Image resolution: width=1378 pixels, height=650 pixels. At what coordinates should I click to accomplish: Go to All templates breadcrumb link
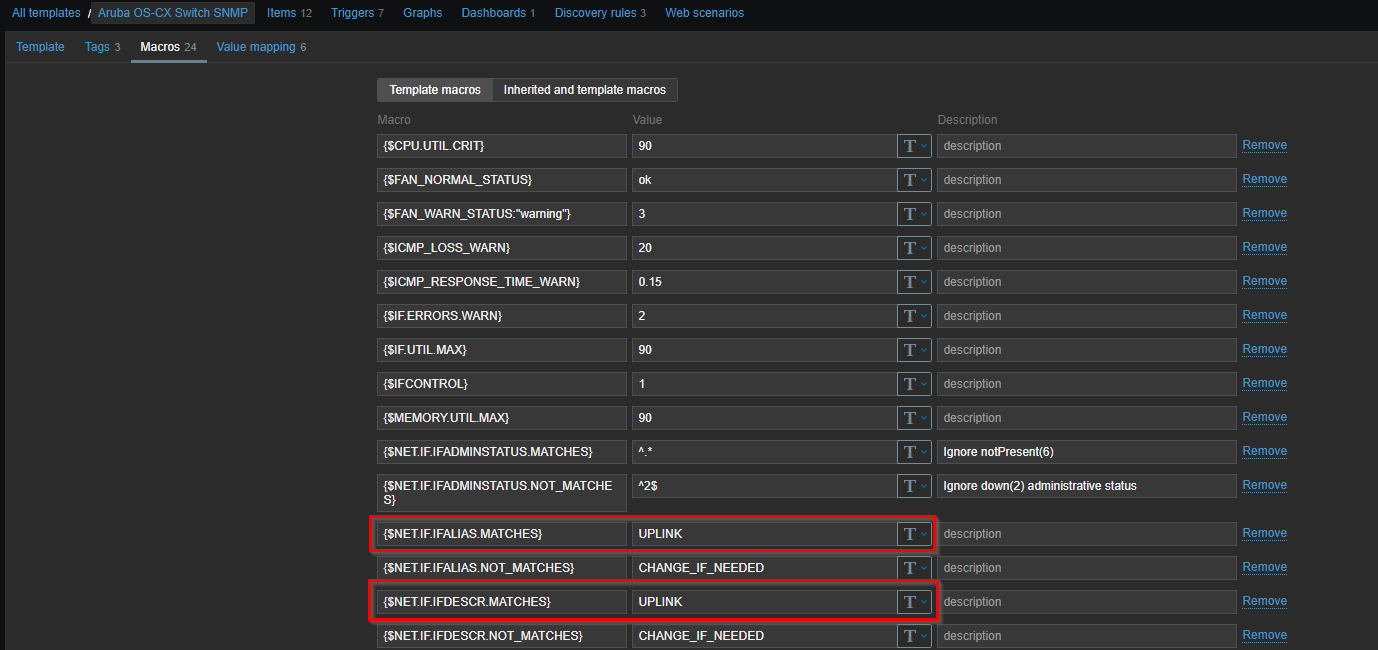(46, 13)
